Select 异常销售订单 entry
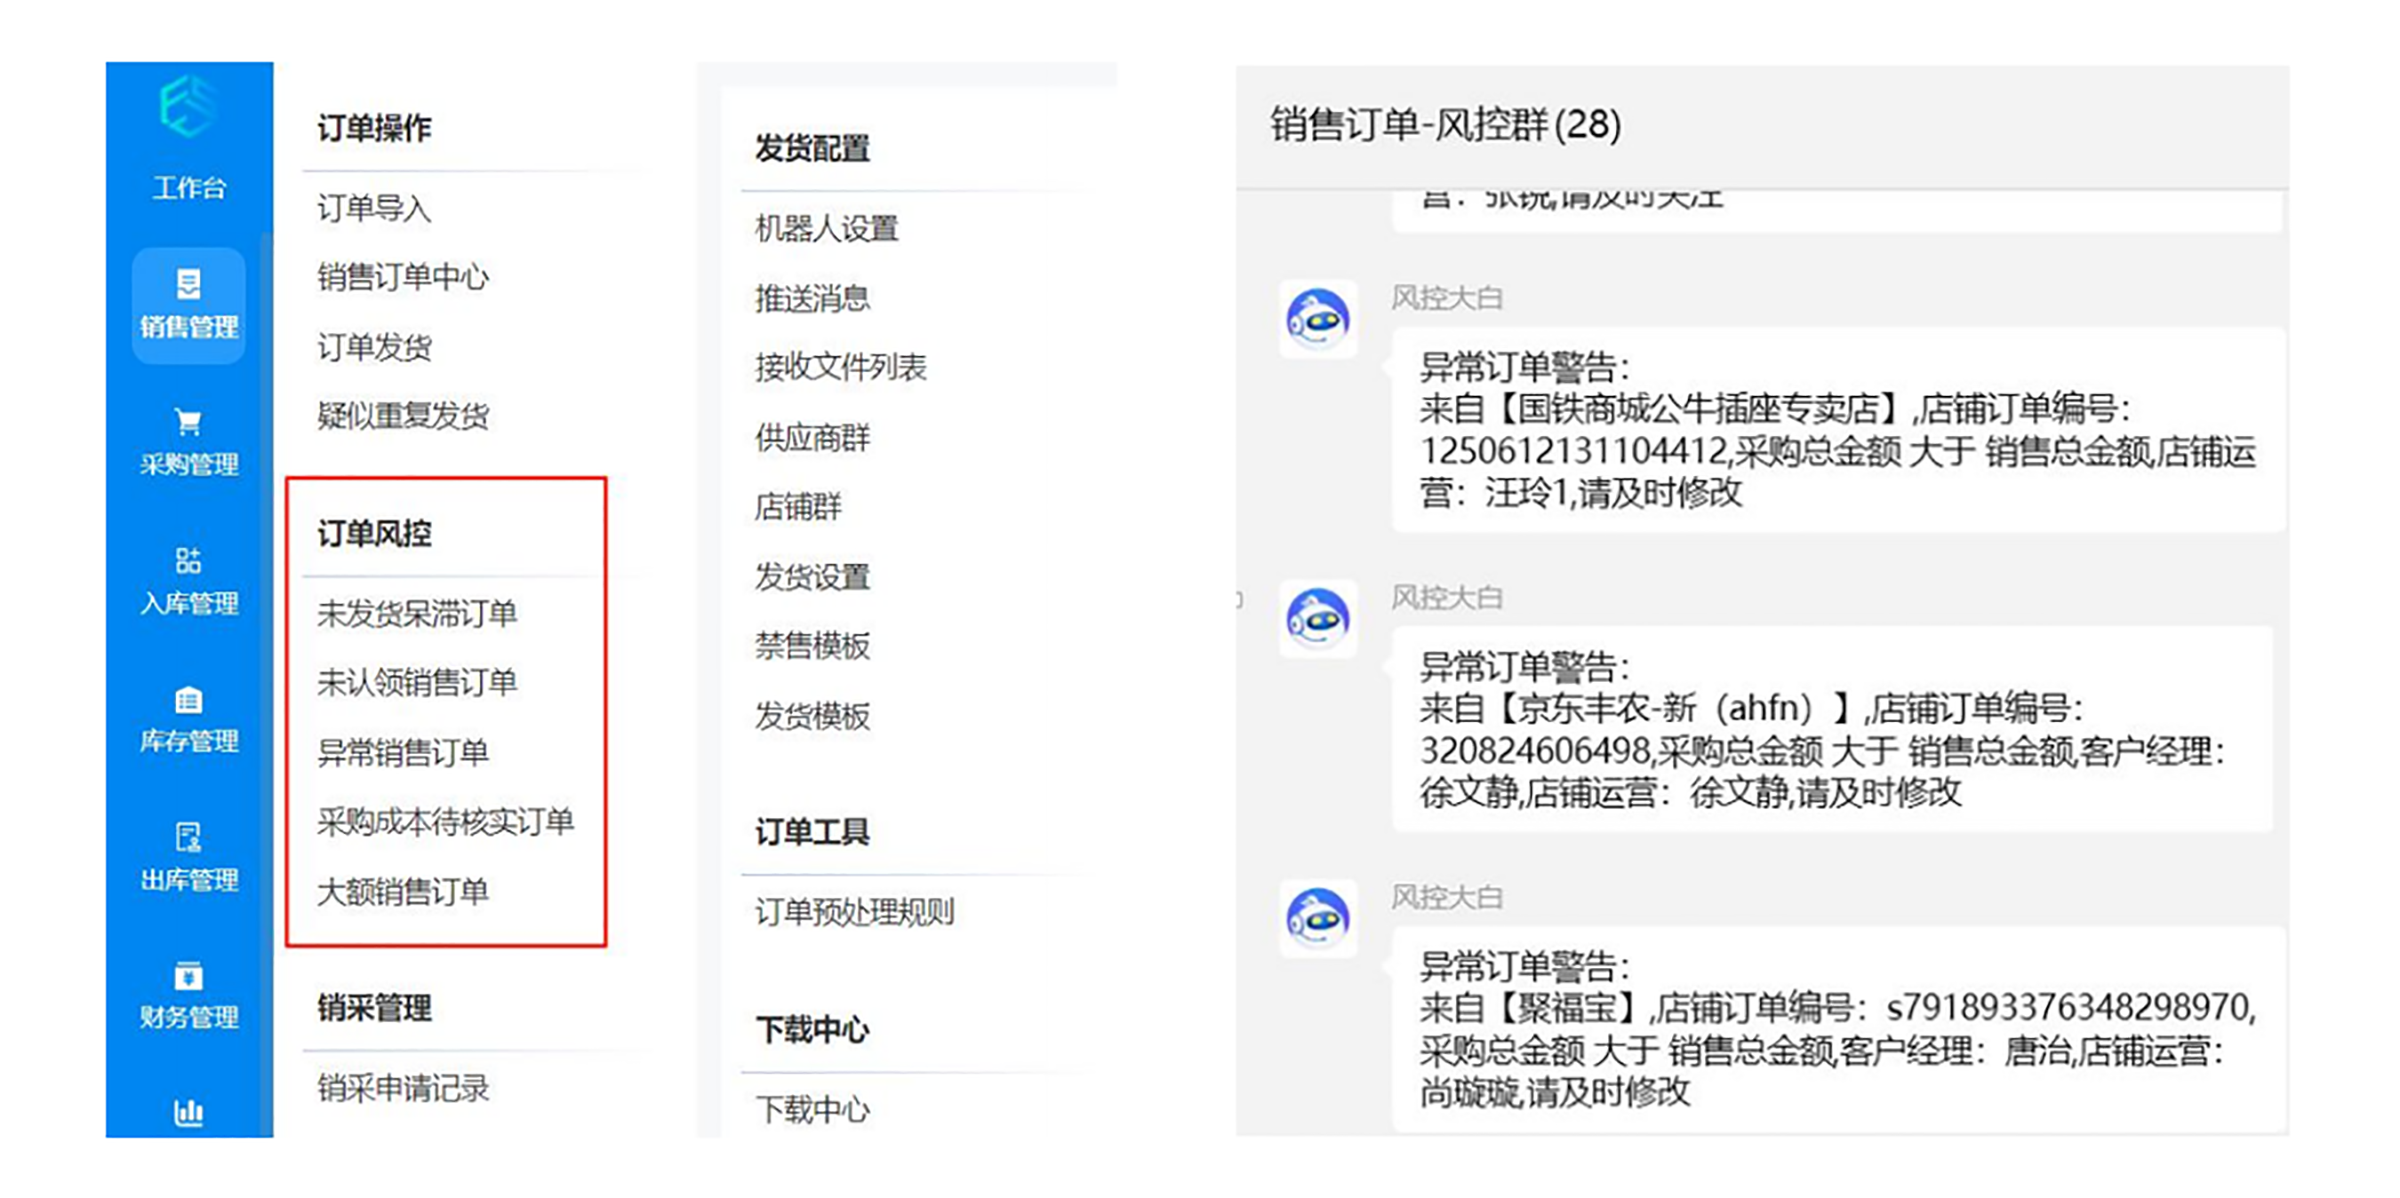Image resolution: width=2400 pixels, height=1198 pixels. [403, 752]
